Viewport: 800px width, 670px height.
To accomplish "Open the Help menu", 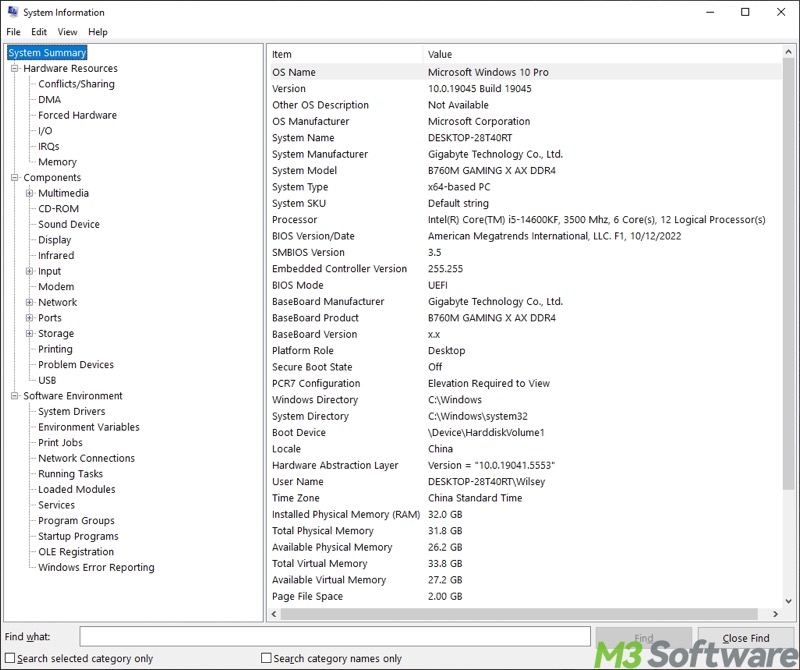I will 97,32.
